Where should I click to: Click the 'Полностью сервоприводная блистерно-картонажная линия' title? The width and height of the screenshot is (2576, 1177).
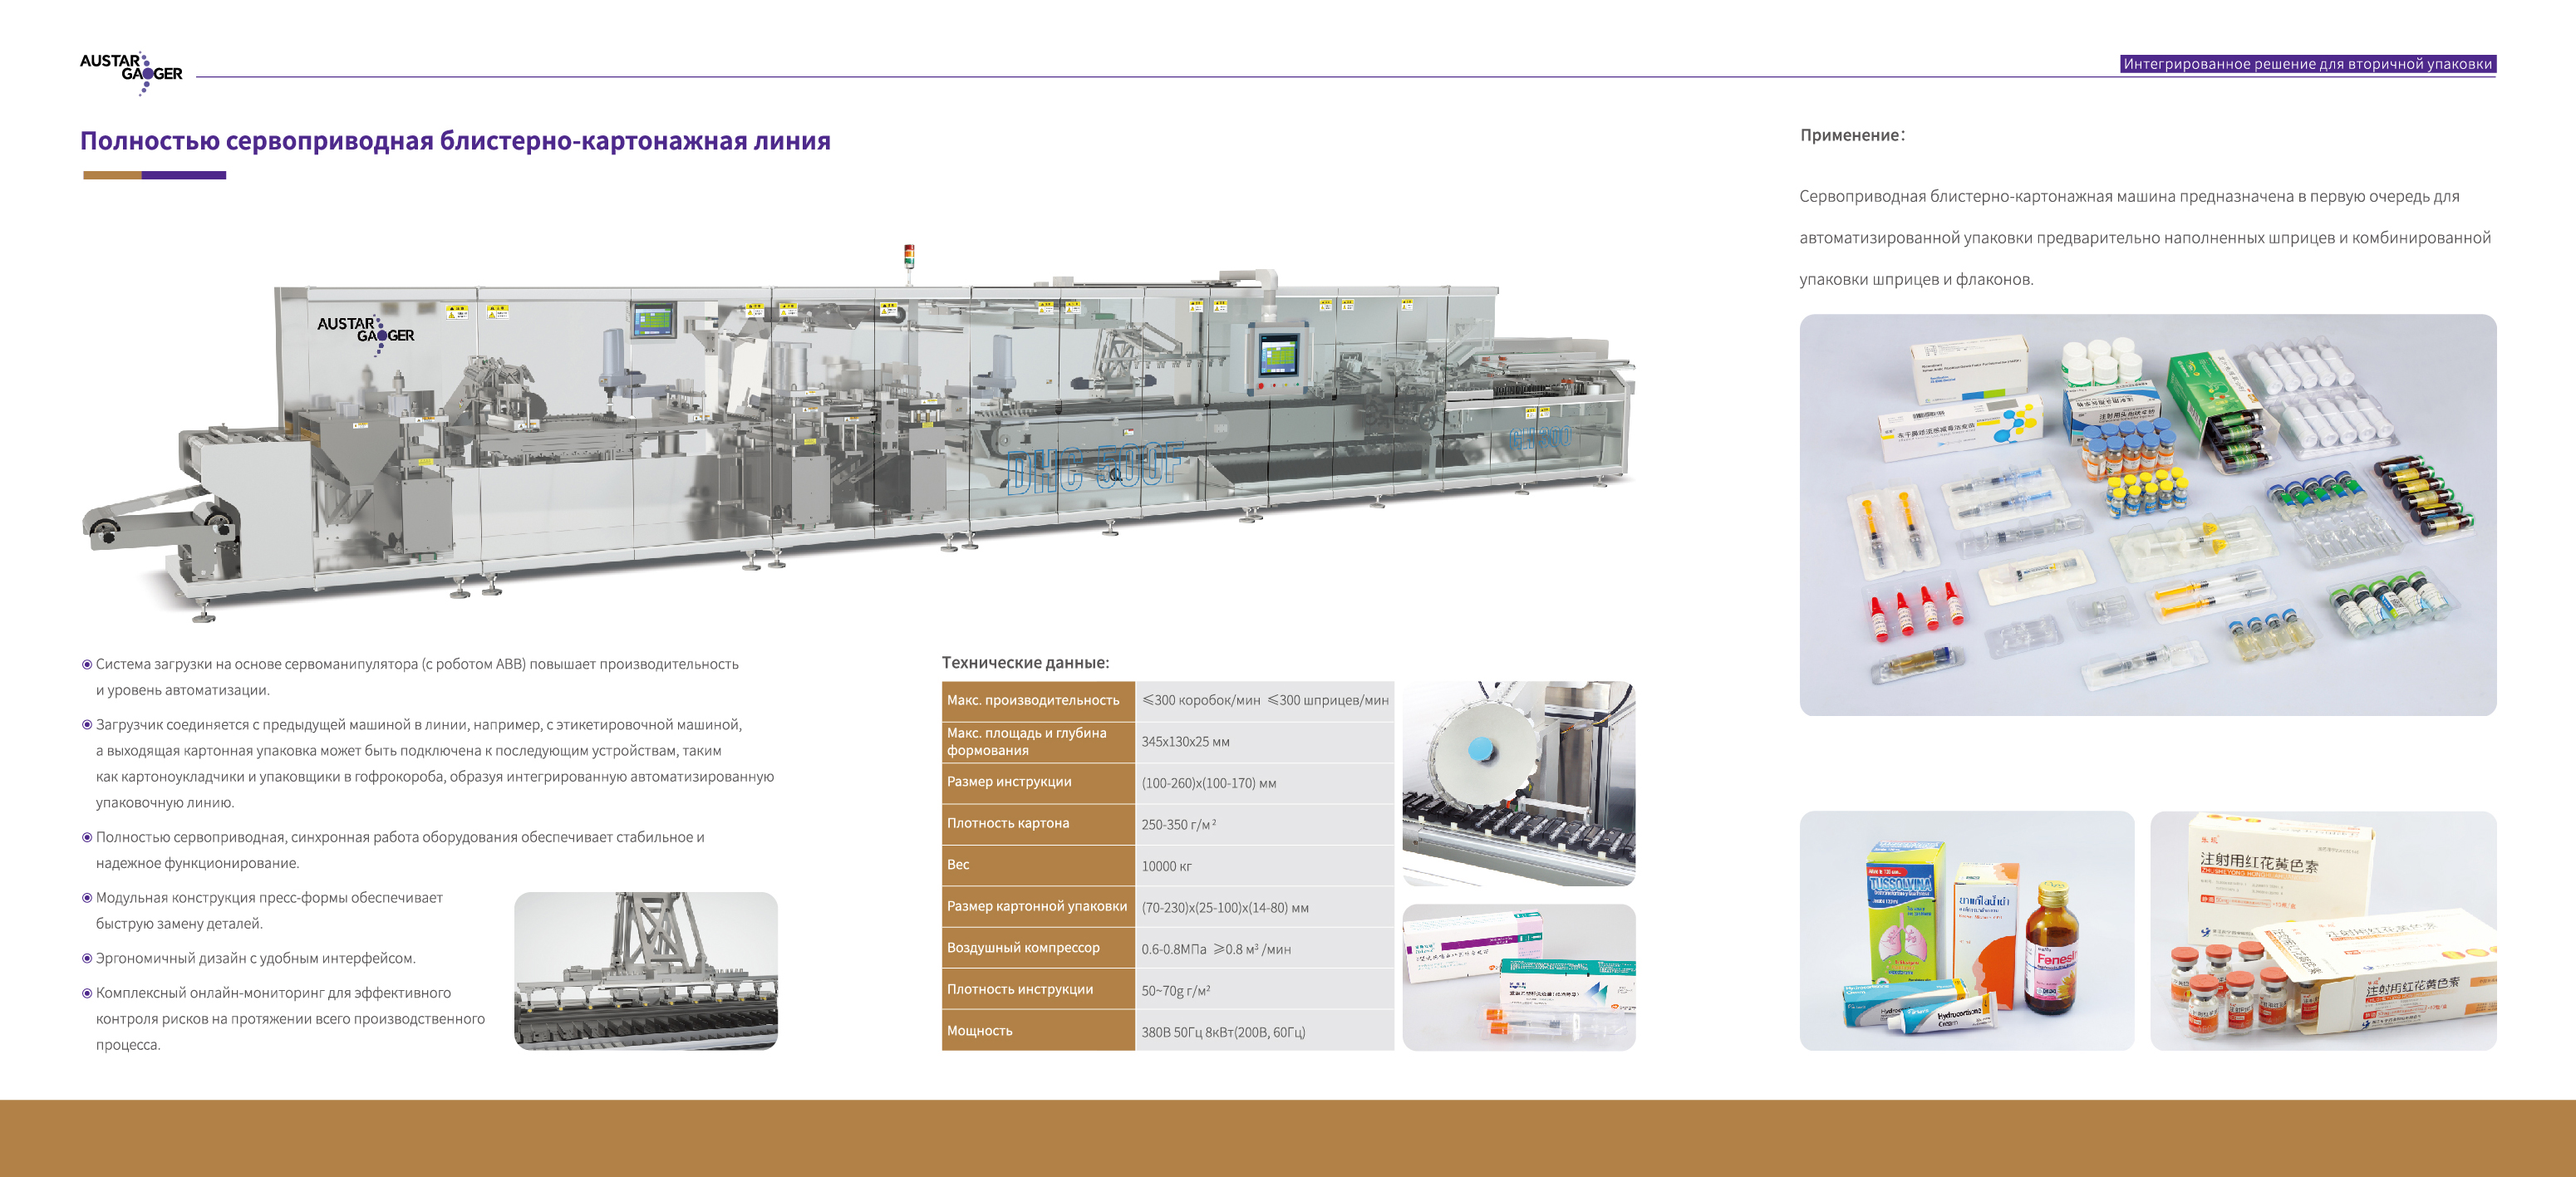tap(455, 141)
